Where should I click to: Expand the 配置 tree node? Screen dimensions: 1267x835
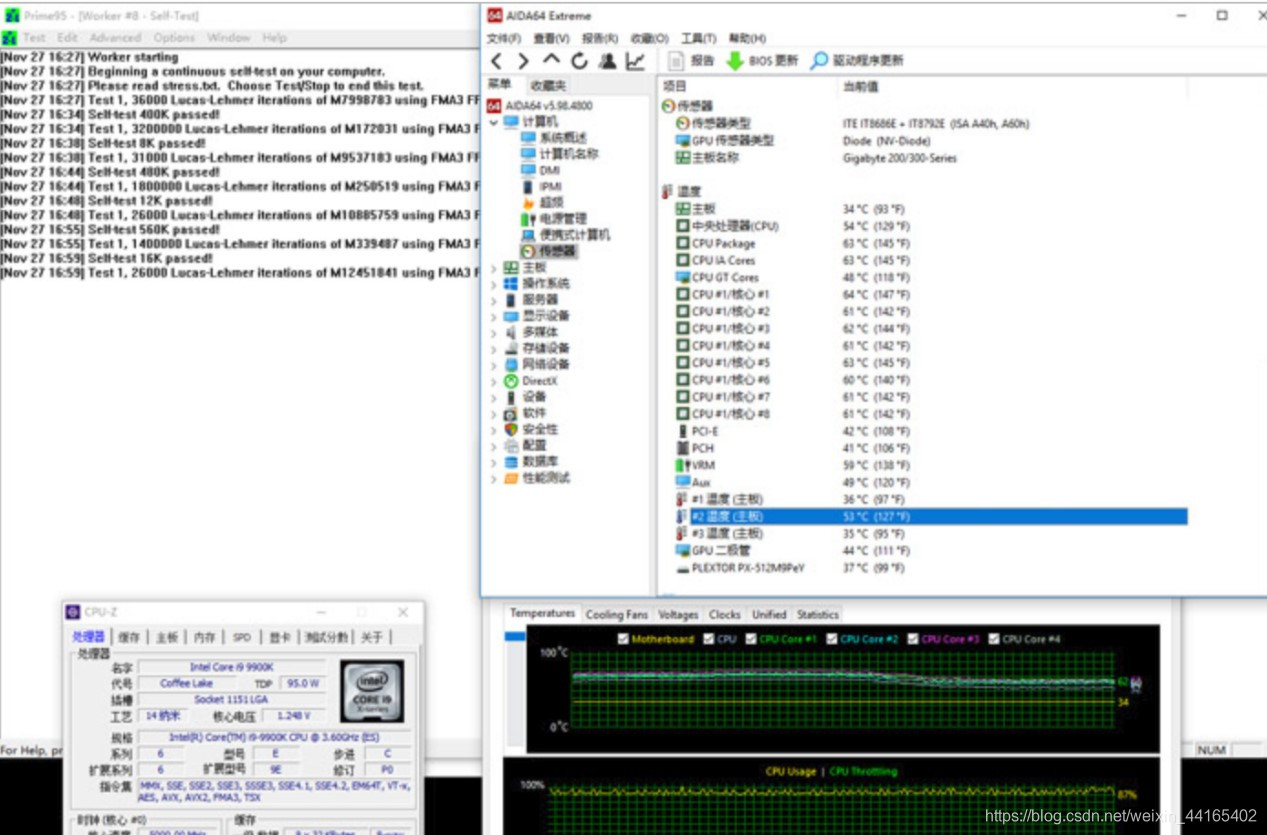pyautogui.click(x=493, y=446)
